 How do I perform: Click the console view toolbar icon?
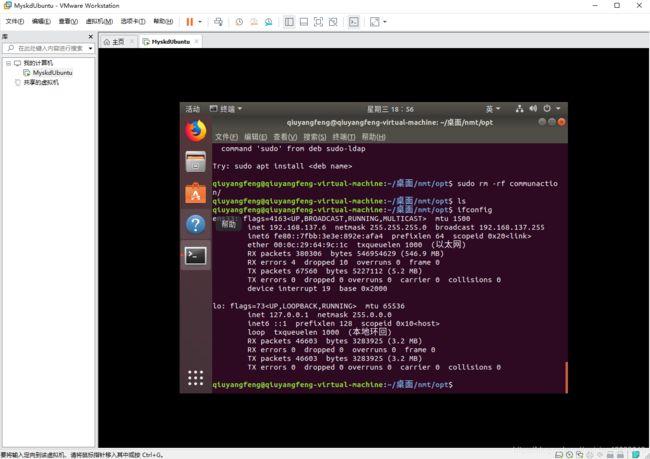(x=354, y=22)
